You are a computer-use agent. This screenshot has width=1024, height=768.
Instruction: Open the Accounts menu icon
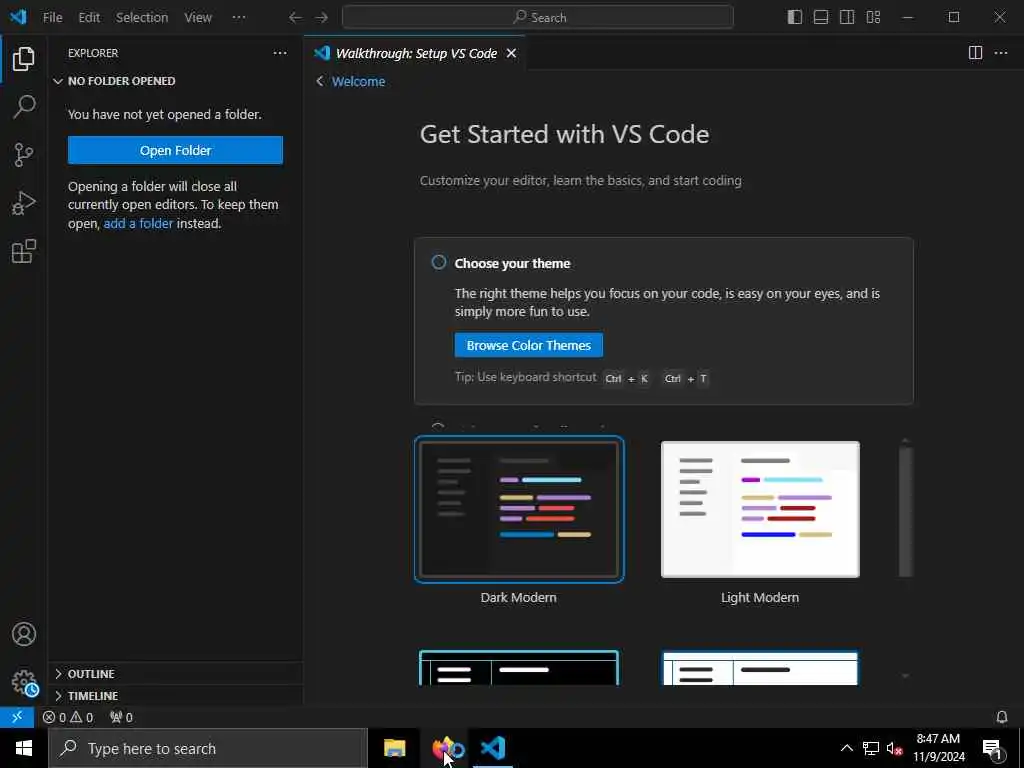(24, 634)
